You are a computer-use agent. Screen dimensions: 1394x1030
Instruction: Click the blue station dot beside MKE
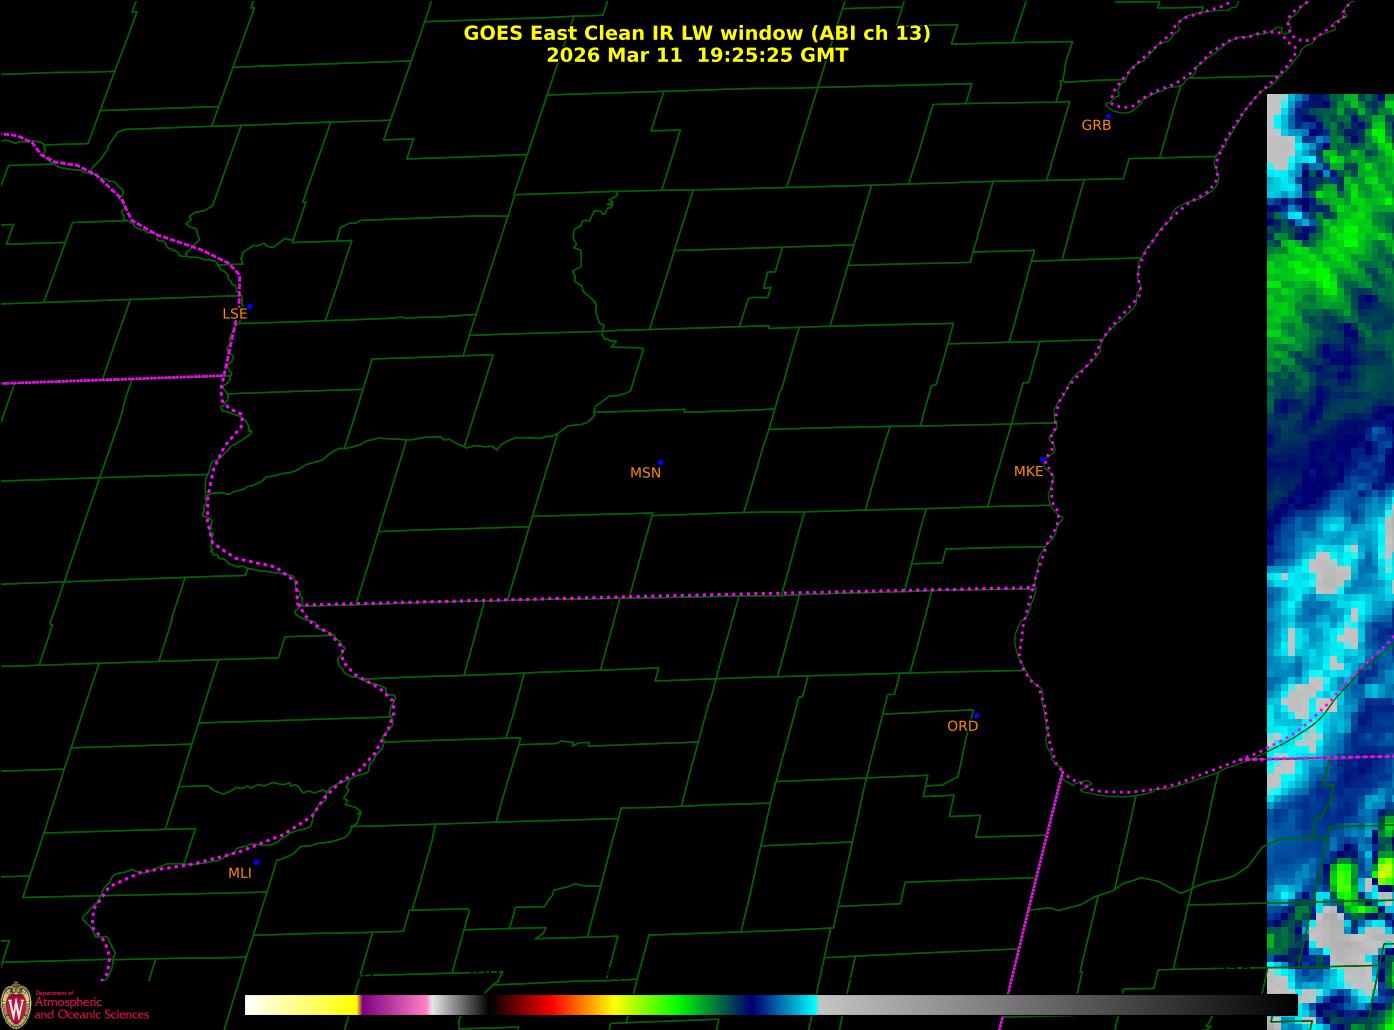click(x=1043, y=460)
